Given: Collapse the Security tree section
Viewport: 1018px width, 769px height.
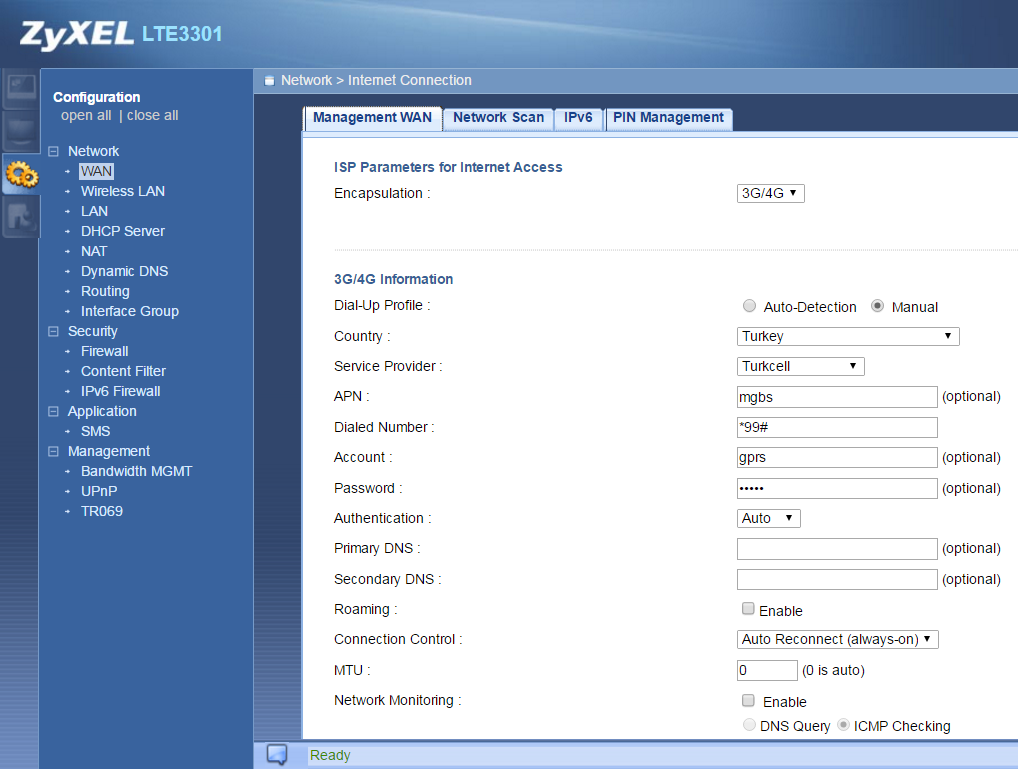Looking at the screenshot, I should tap(53, 331).
